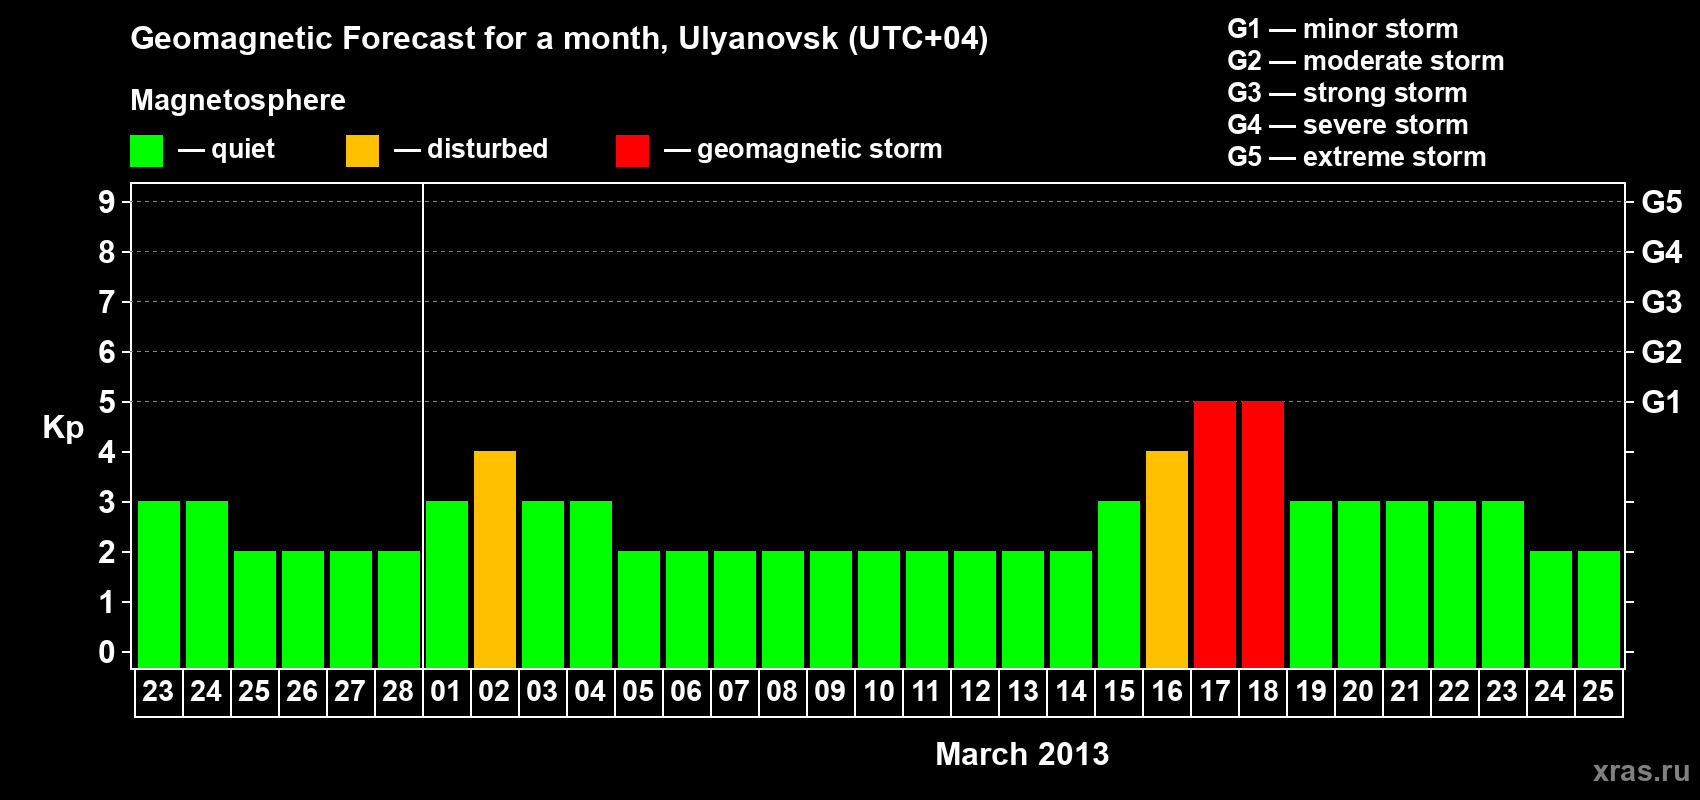1700x800 pixels.
Task: Click the Kp axis value 0
Action: pos(107,652)
